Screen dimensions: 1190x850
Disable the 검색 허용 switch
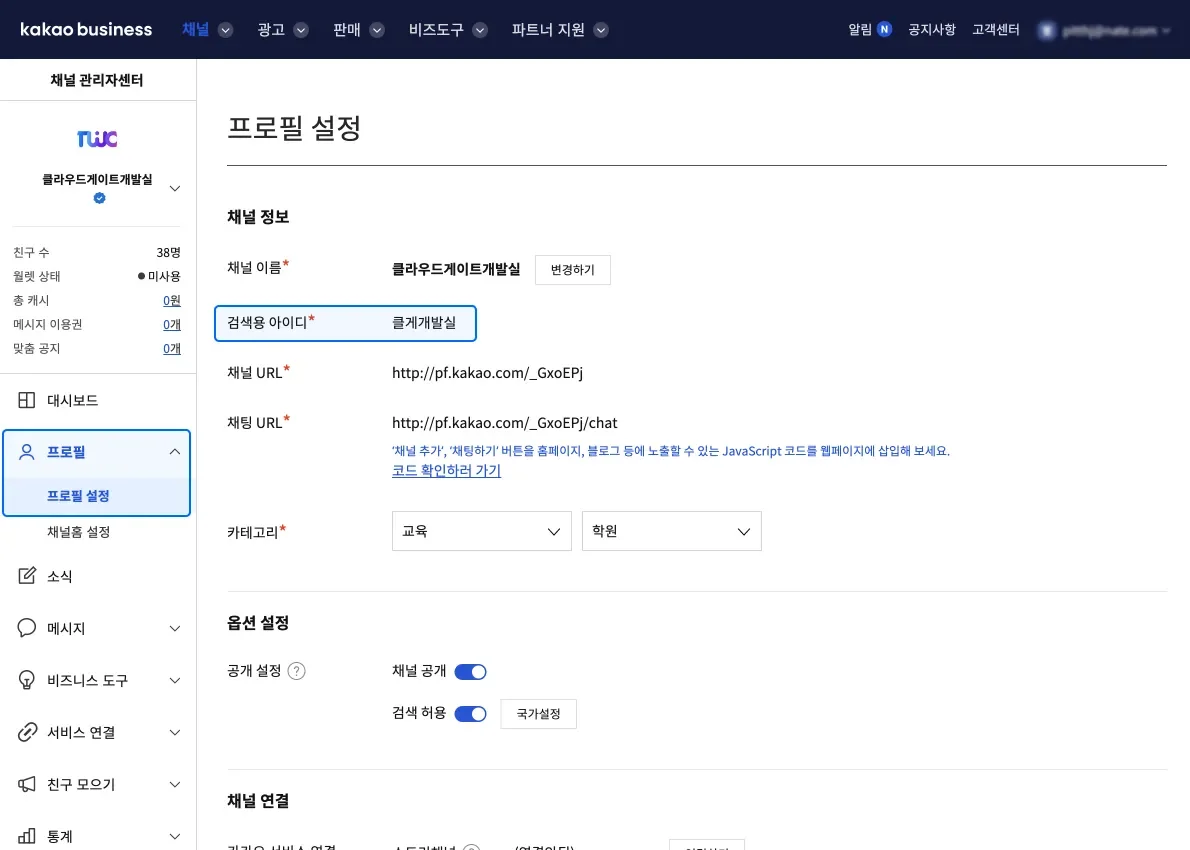coord(471,713)
